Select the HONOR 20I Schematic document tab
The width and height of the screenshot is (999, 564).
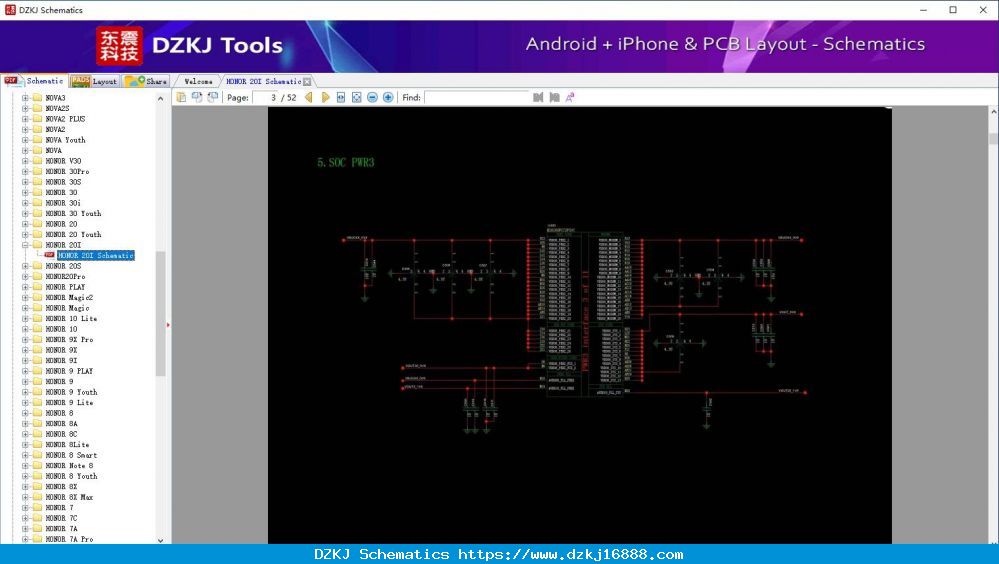pyautogui.click(x=264, y=82)
